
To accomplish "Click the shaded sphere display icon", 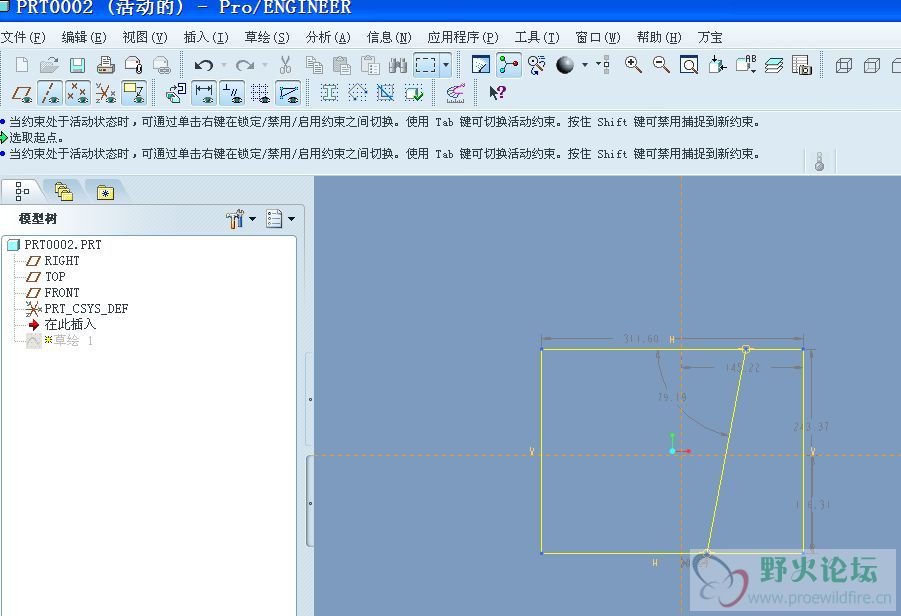I will (x=565, y=64).
